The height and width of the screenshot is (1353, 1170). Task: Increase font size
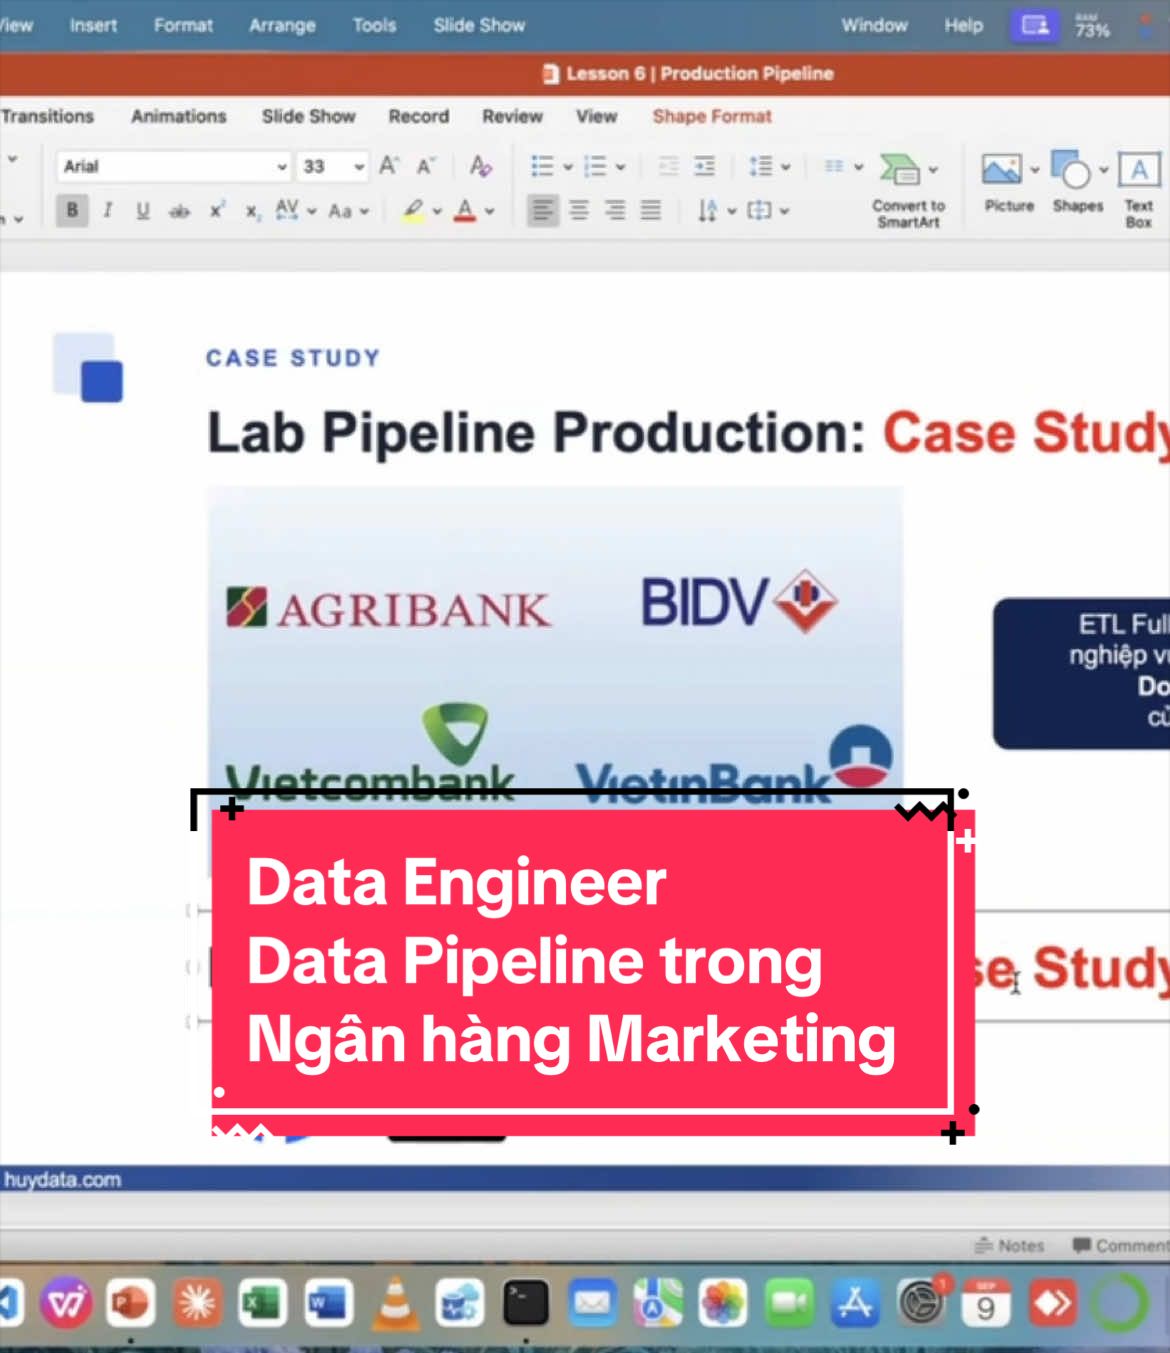click(x=389, y=166)
